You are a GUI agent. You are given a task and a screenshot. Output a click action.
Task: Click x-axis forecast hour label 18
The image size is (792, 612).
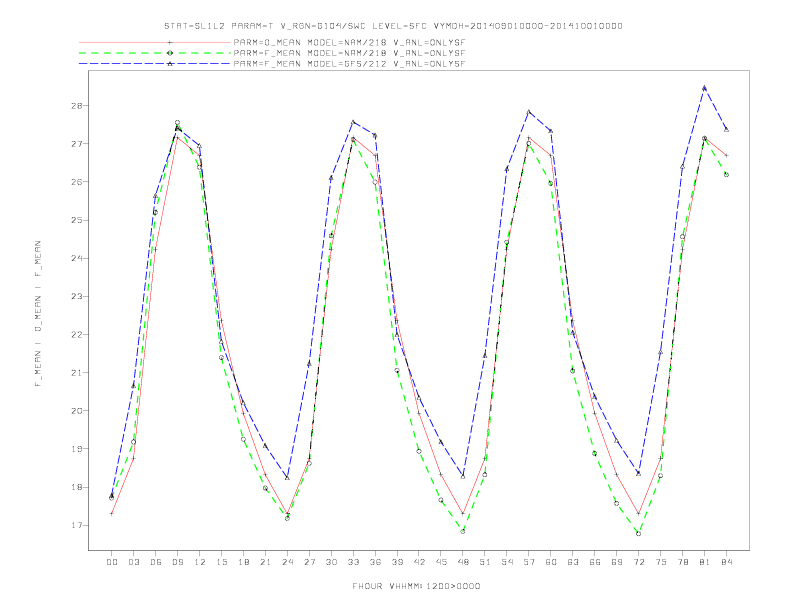(243, 562)
